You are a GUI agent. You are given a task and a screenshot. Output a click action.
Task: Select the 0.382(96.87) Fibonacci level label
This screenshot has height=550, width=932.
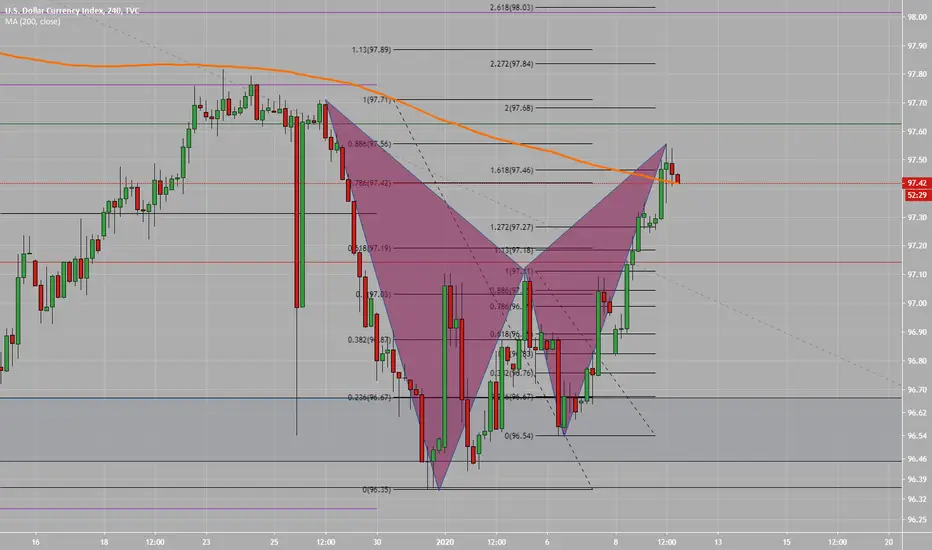370,340
